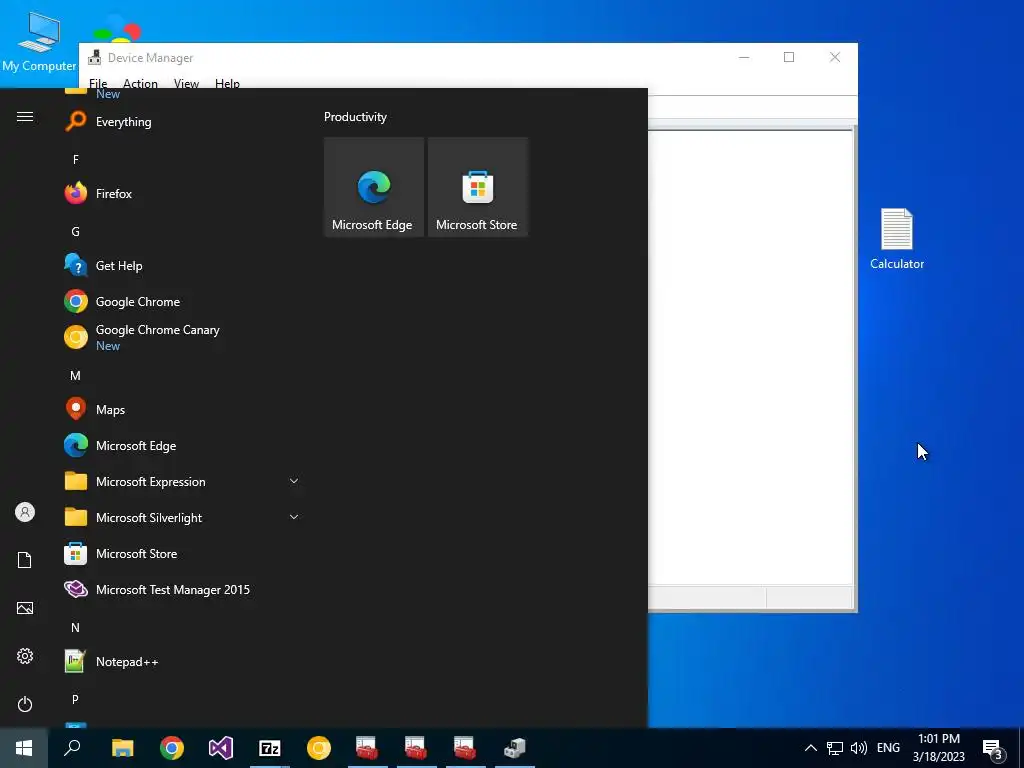Switch input language via ENG indicator

[888, 748]
